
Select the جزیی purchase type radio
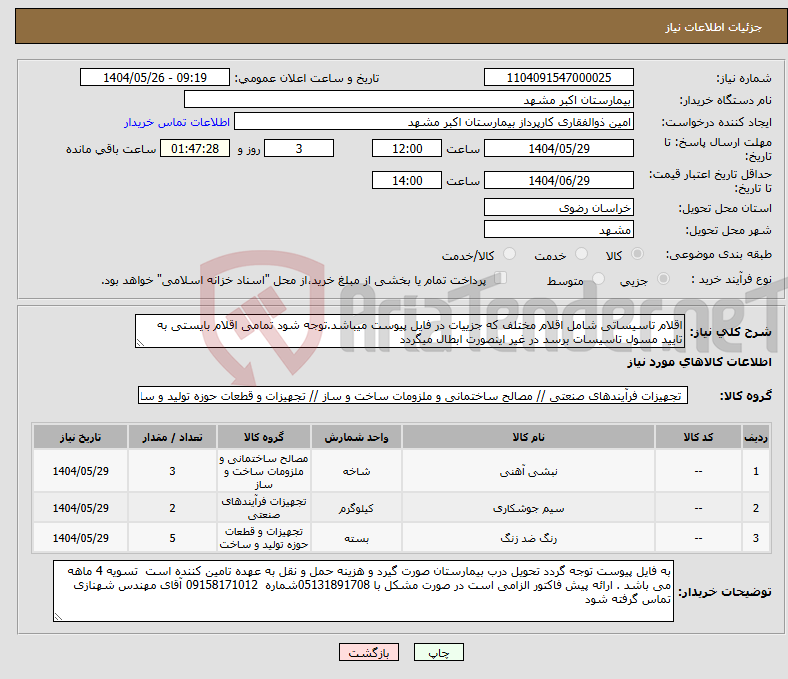[663, 279]
